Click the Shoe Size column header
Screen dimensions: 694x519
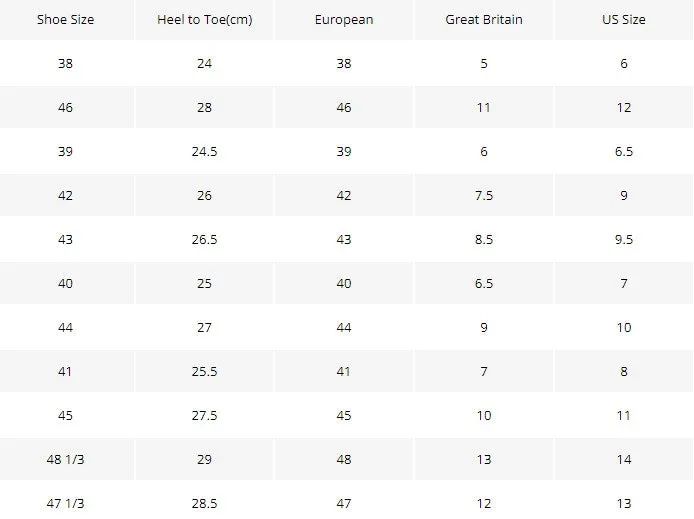click(66, 19)
